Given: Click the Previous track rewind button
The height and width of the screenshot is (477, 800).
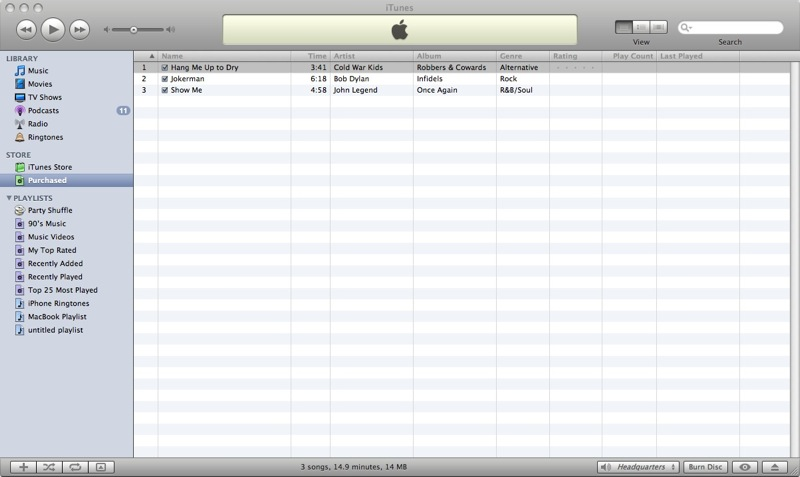Looking at the screenshot, I should (27, 29).
